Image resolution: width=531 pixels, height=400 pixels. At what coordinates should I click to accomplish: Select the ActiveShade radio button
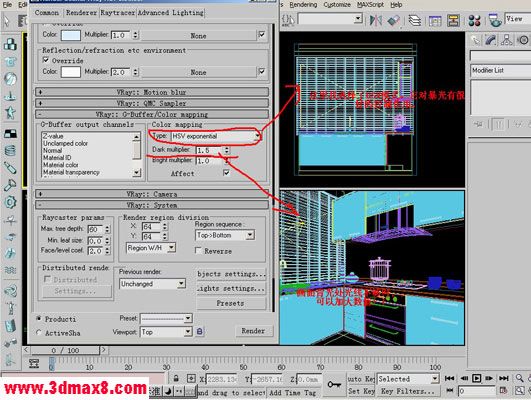coord(39,333)
